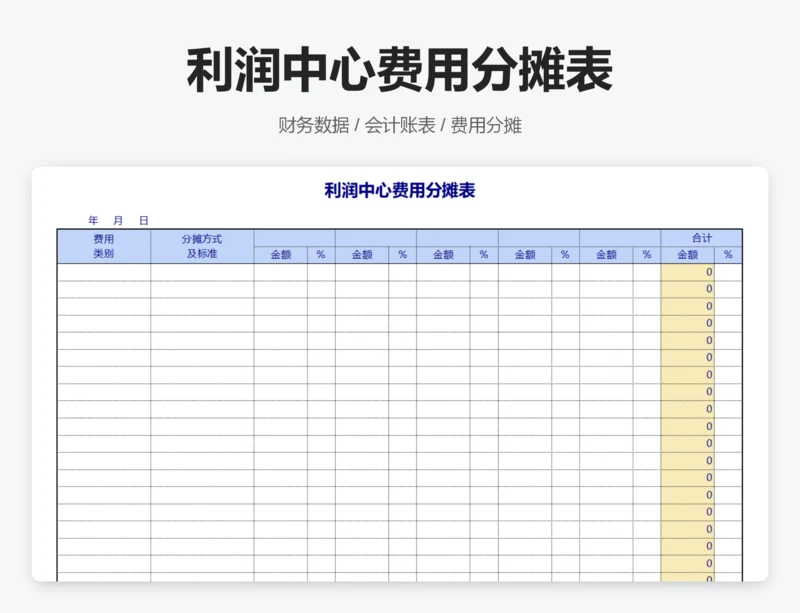The image size is (800, 613).
Task: Click the blue spreadsheet title 利润中心费用分摊表
Action: click(x=399, y=190)
